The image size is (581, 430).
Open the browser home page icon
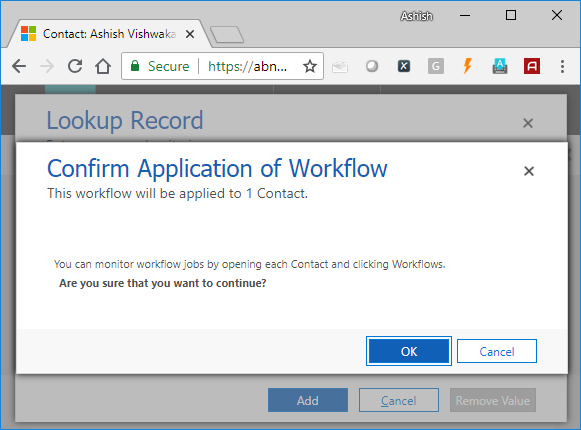click(x=103, y=66)
